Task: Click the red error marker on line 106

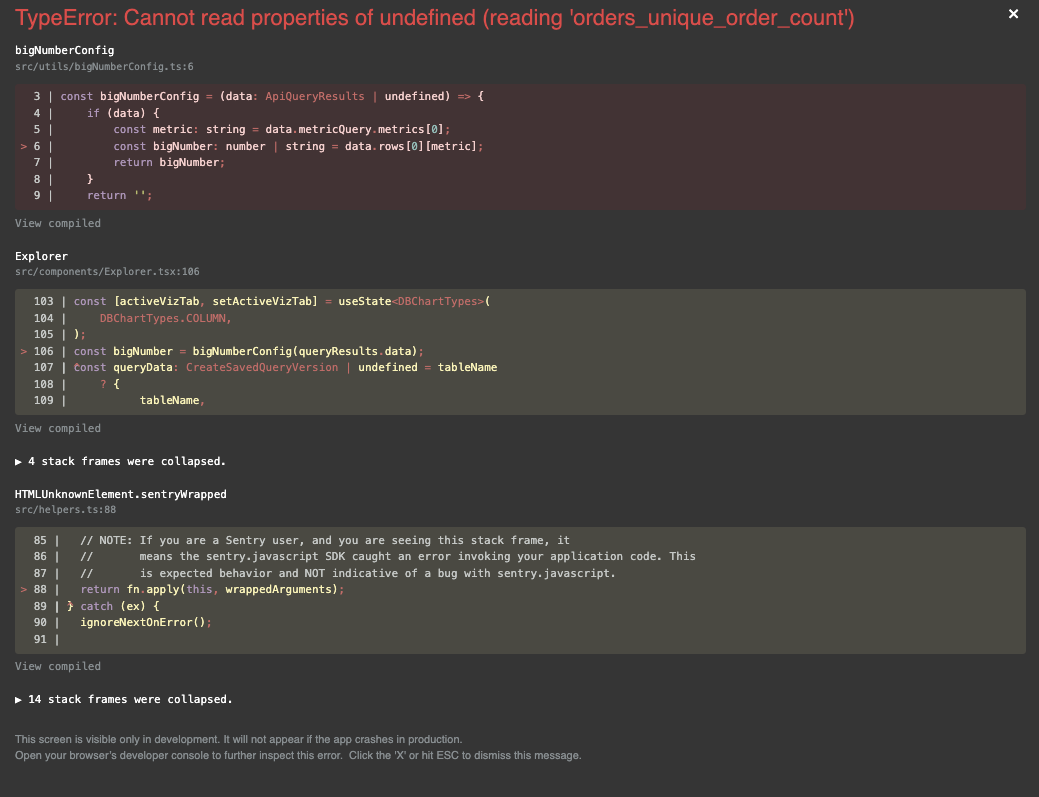Action: [x=23, y=351]
